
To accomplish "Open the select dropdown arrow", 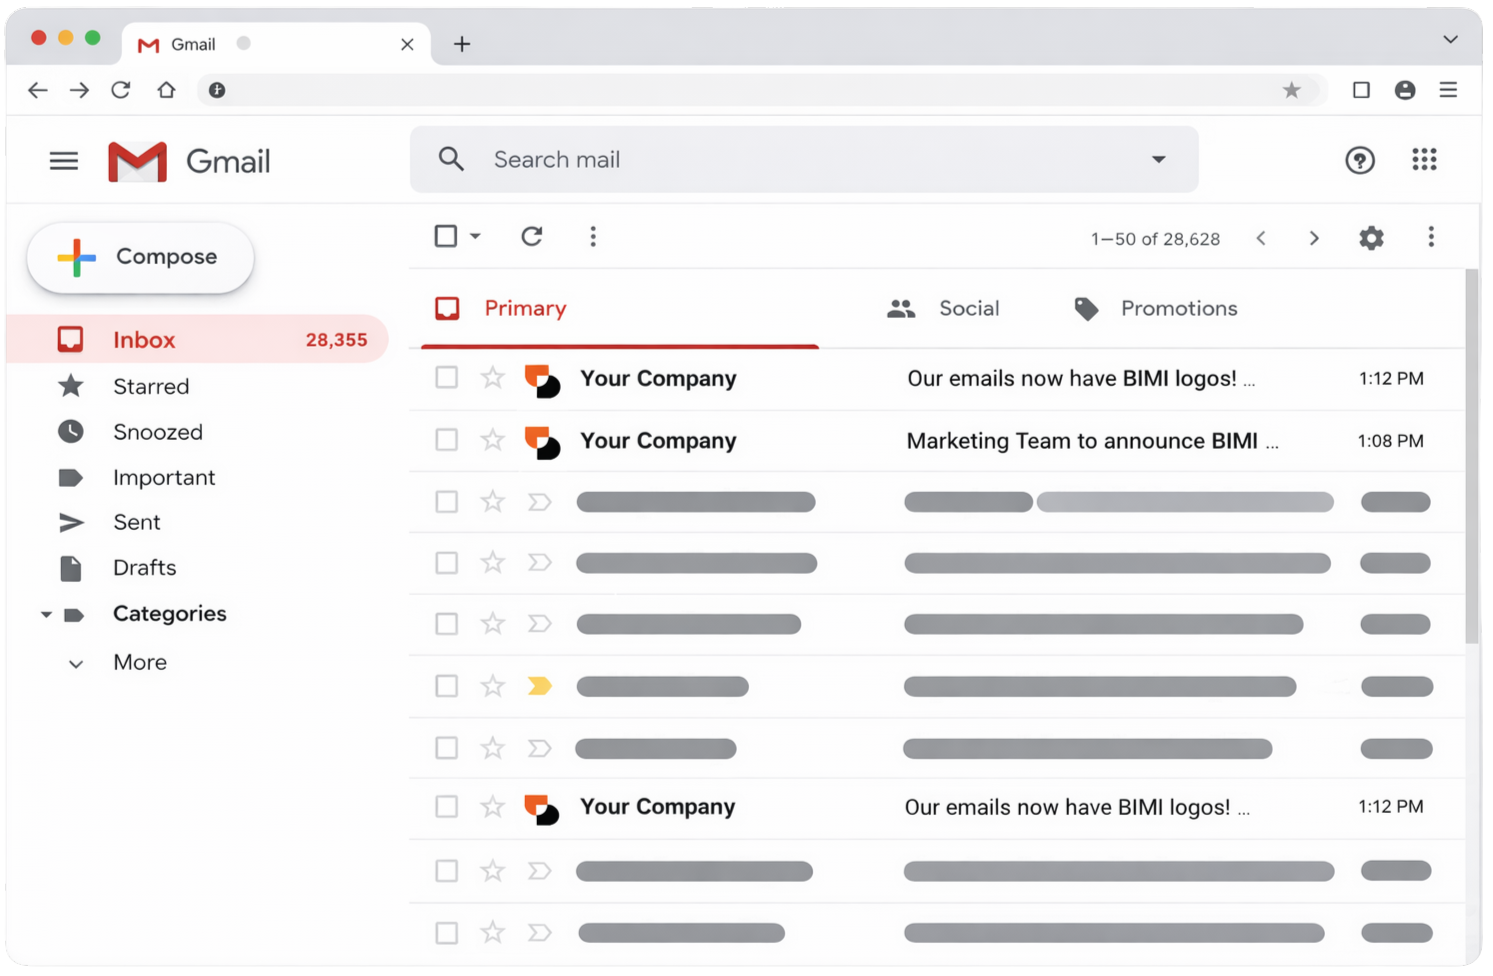I will [475, 236].
